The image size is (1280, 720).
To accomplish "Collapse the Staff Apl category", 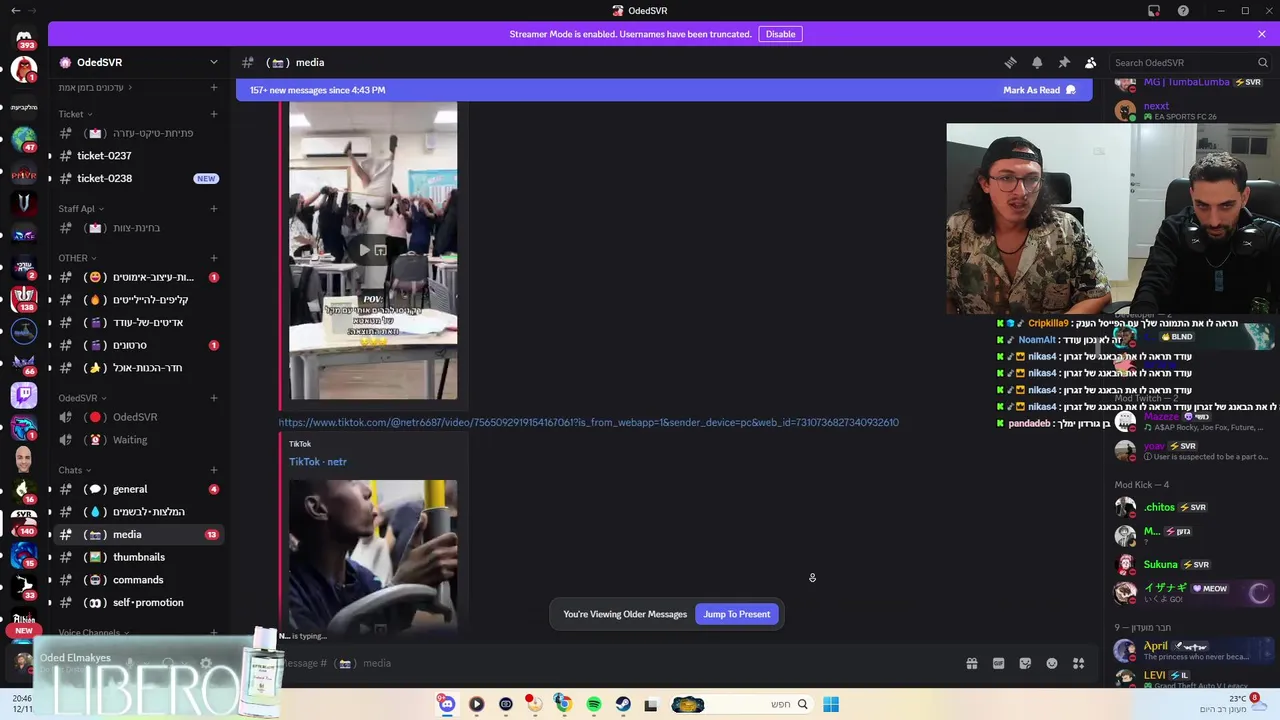I will pyautogui.click(x=81, y=209).
